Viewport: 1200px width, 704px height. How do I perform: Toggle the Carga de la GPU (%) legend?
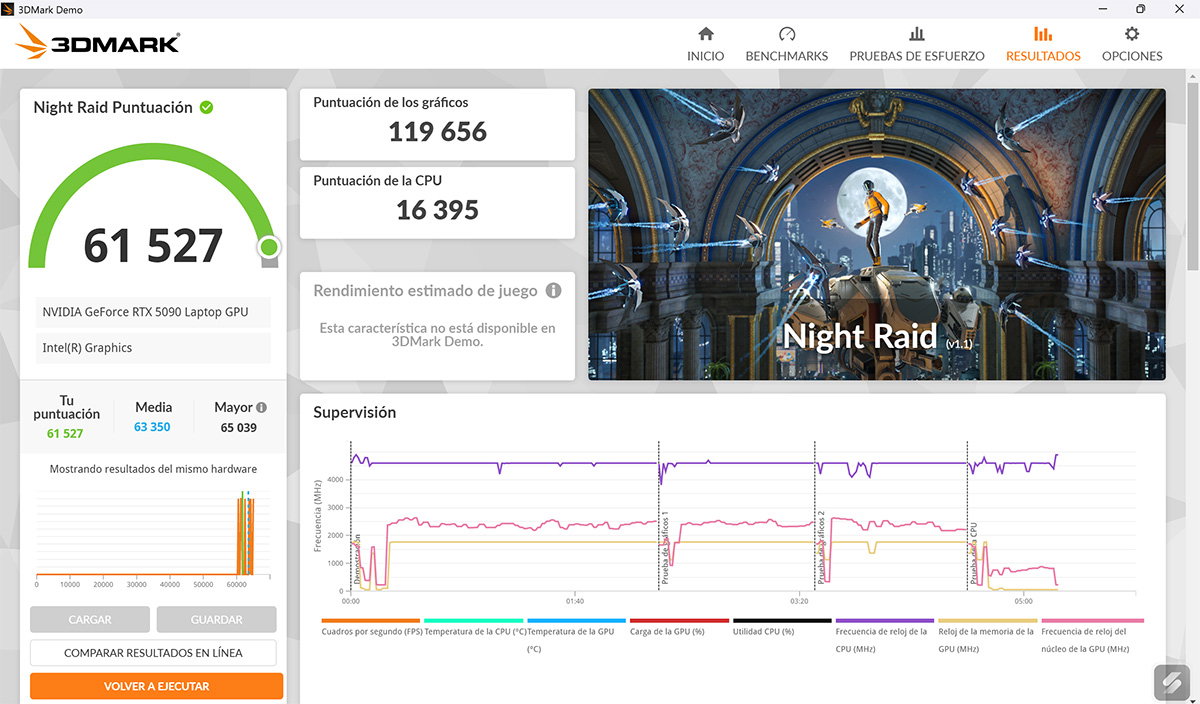tap(679, 630)
